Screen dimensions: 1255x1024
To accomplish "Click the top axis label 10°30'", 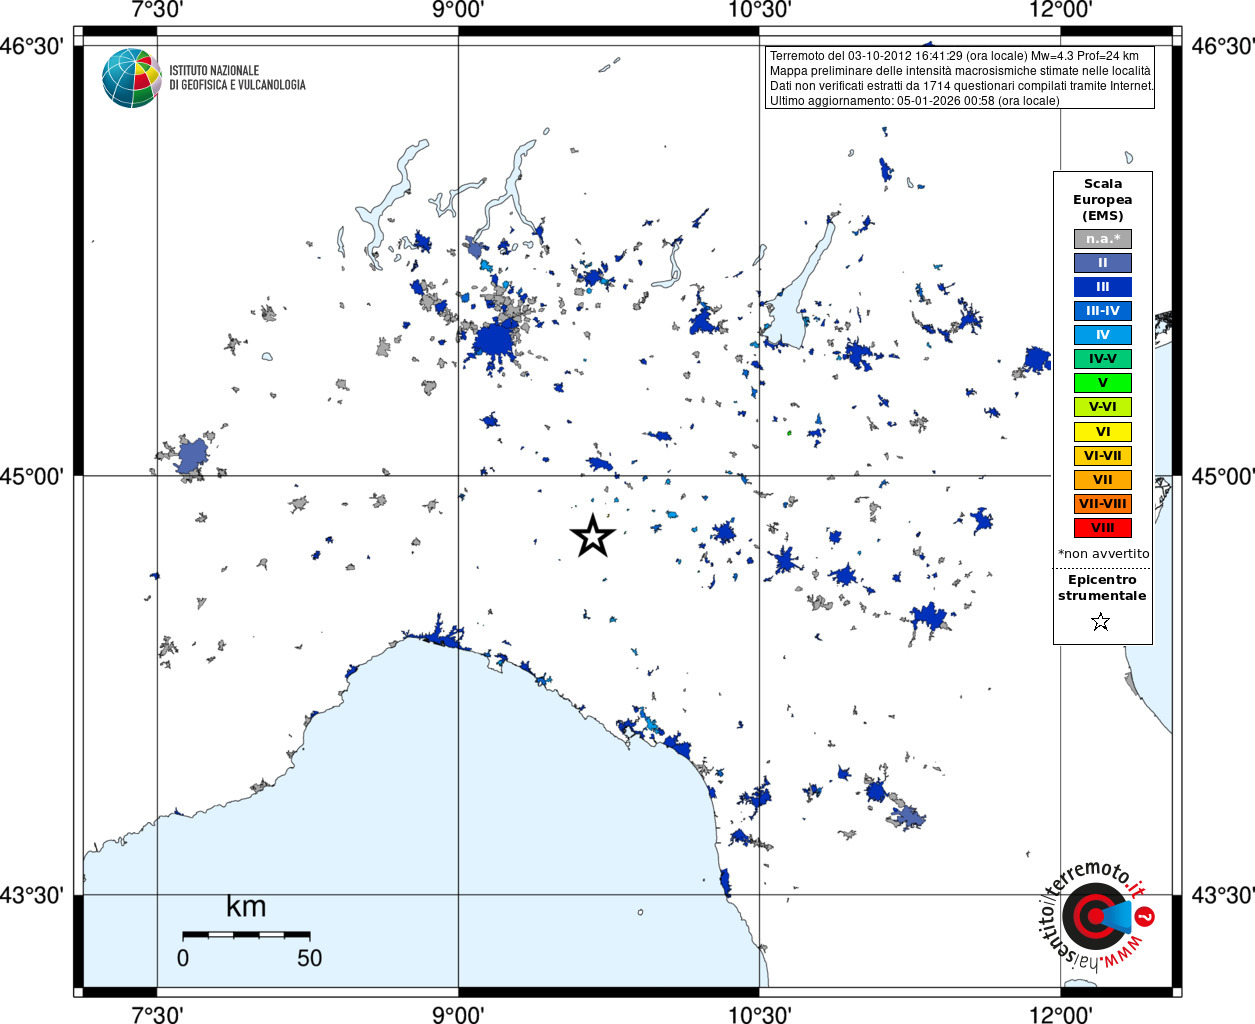I will 760,10.
